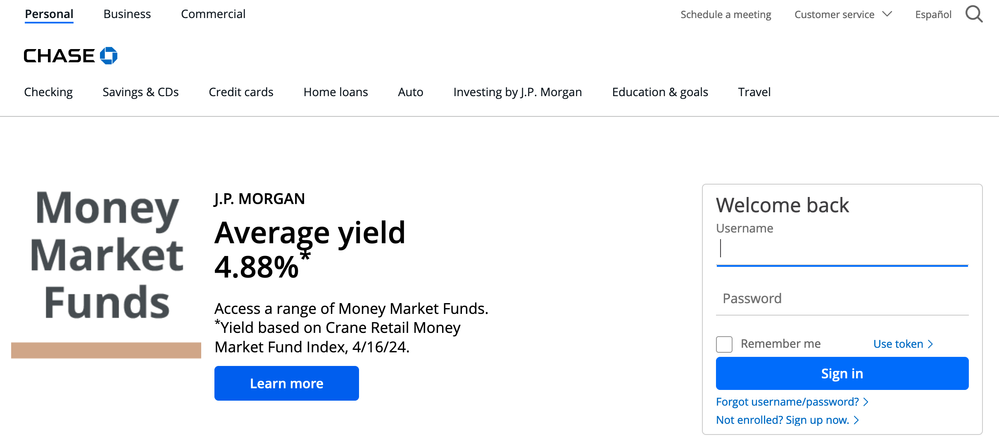Click Not enrolled? Sign up now

coord(787,420)
